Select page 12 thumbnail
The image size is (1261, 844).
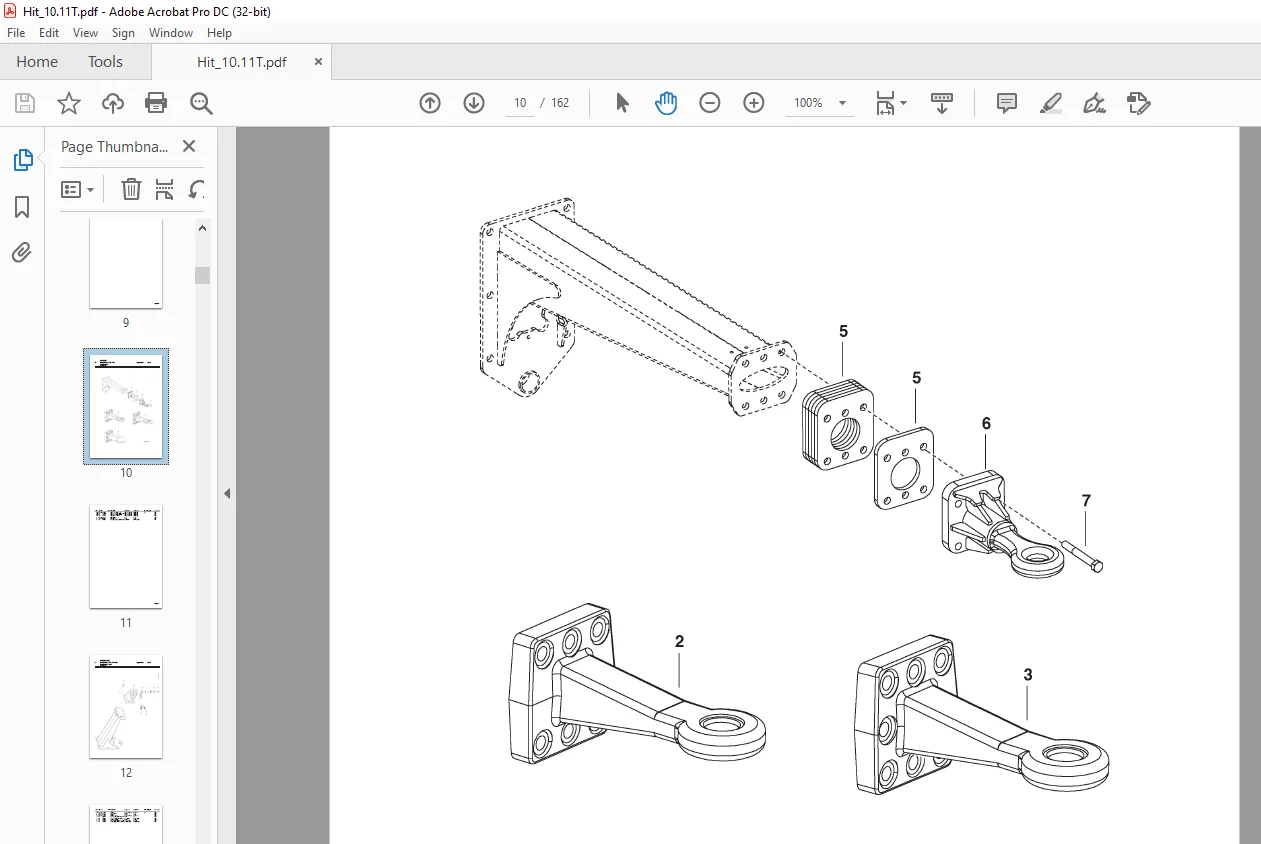pos(126,707)
